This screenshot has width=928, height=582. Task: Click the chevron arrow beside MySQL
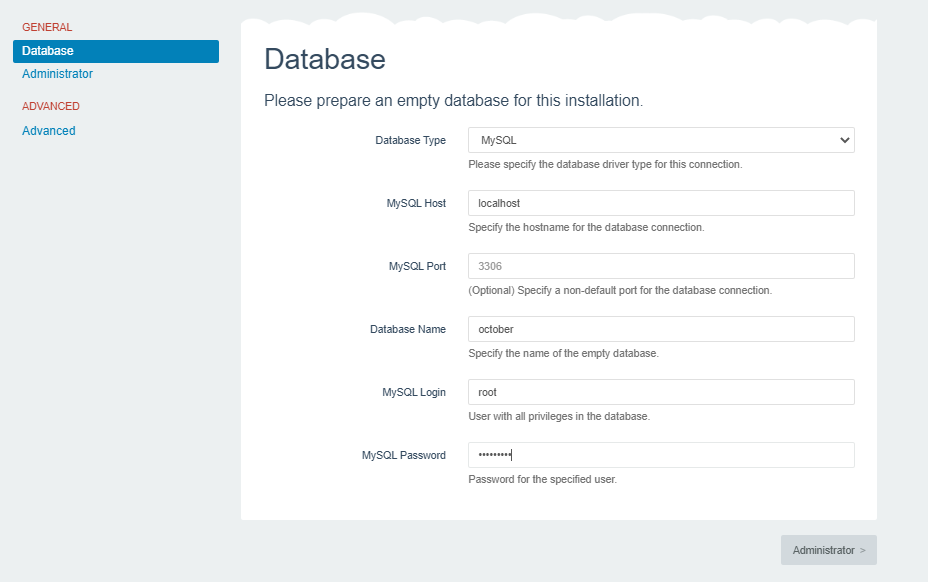(x=844, y=140)
